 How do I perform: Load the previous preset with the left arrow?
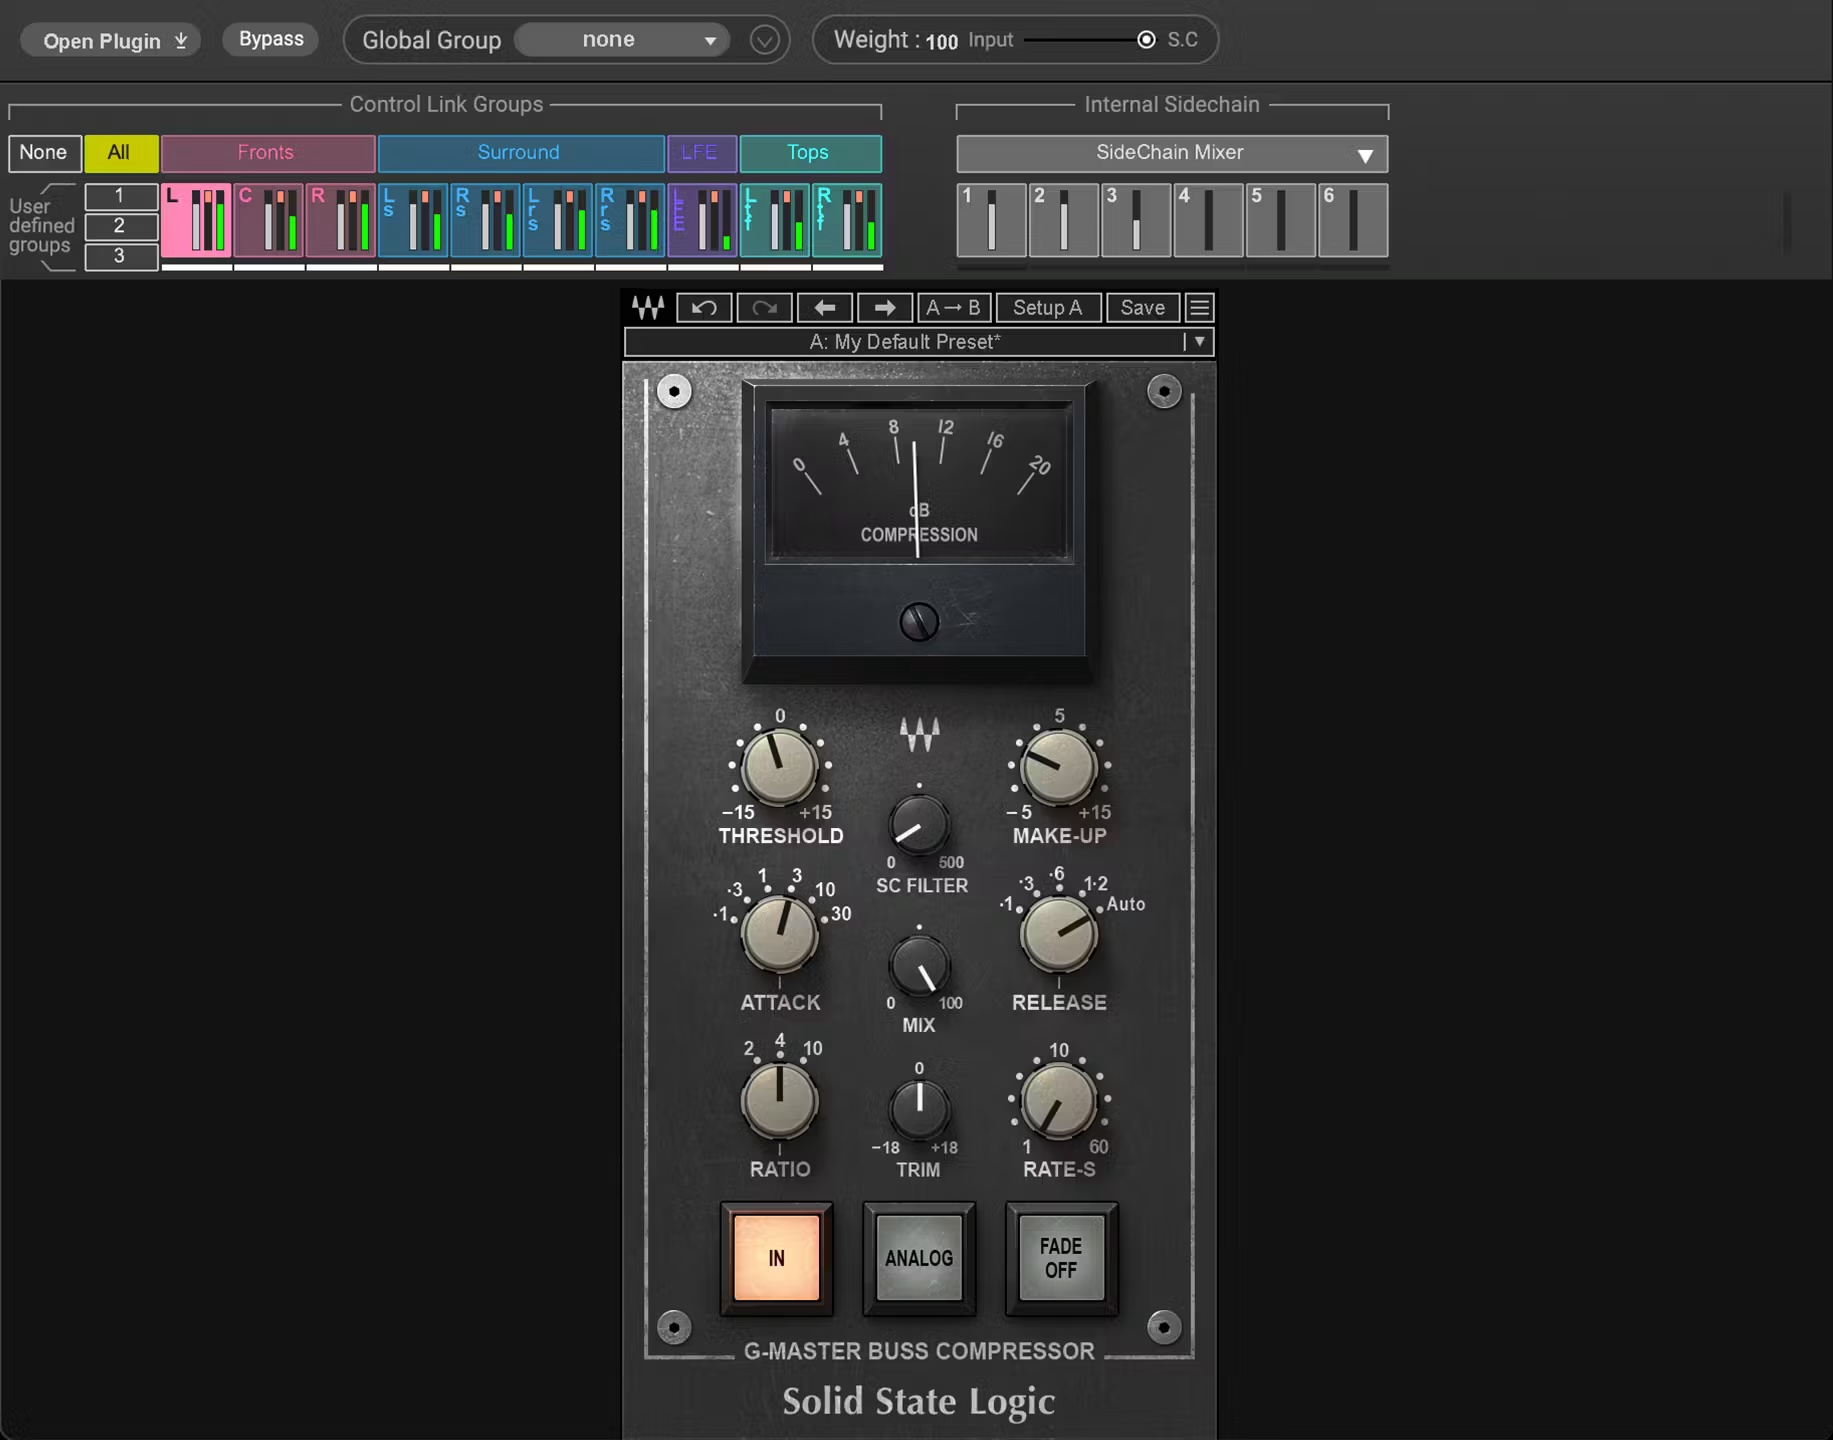[825, 308]
